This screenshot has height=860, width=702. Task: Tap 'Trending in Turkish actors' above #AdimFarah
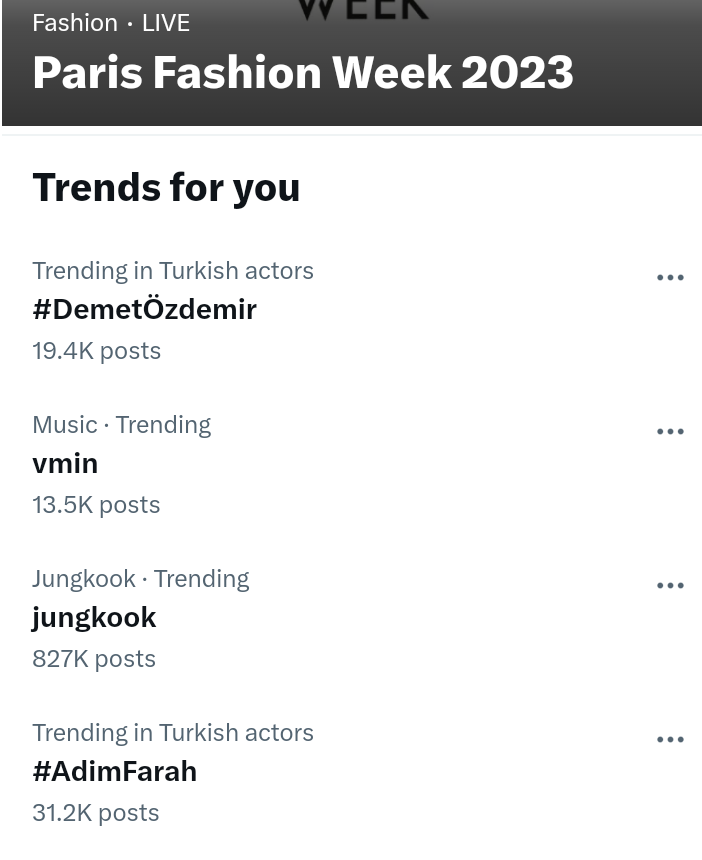173,733
